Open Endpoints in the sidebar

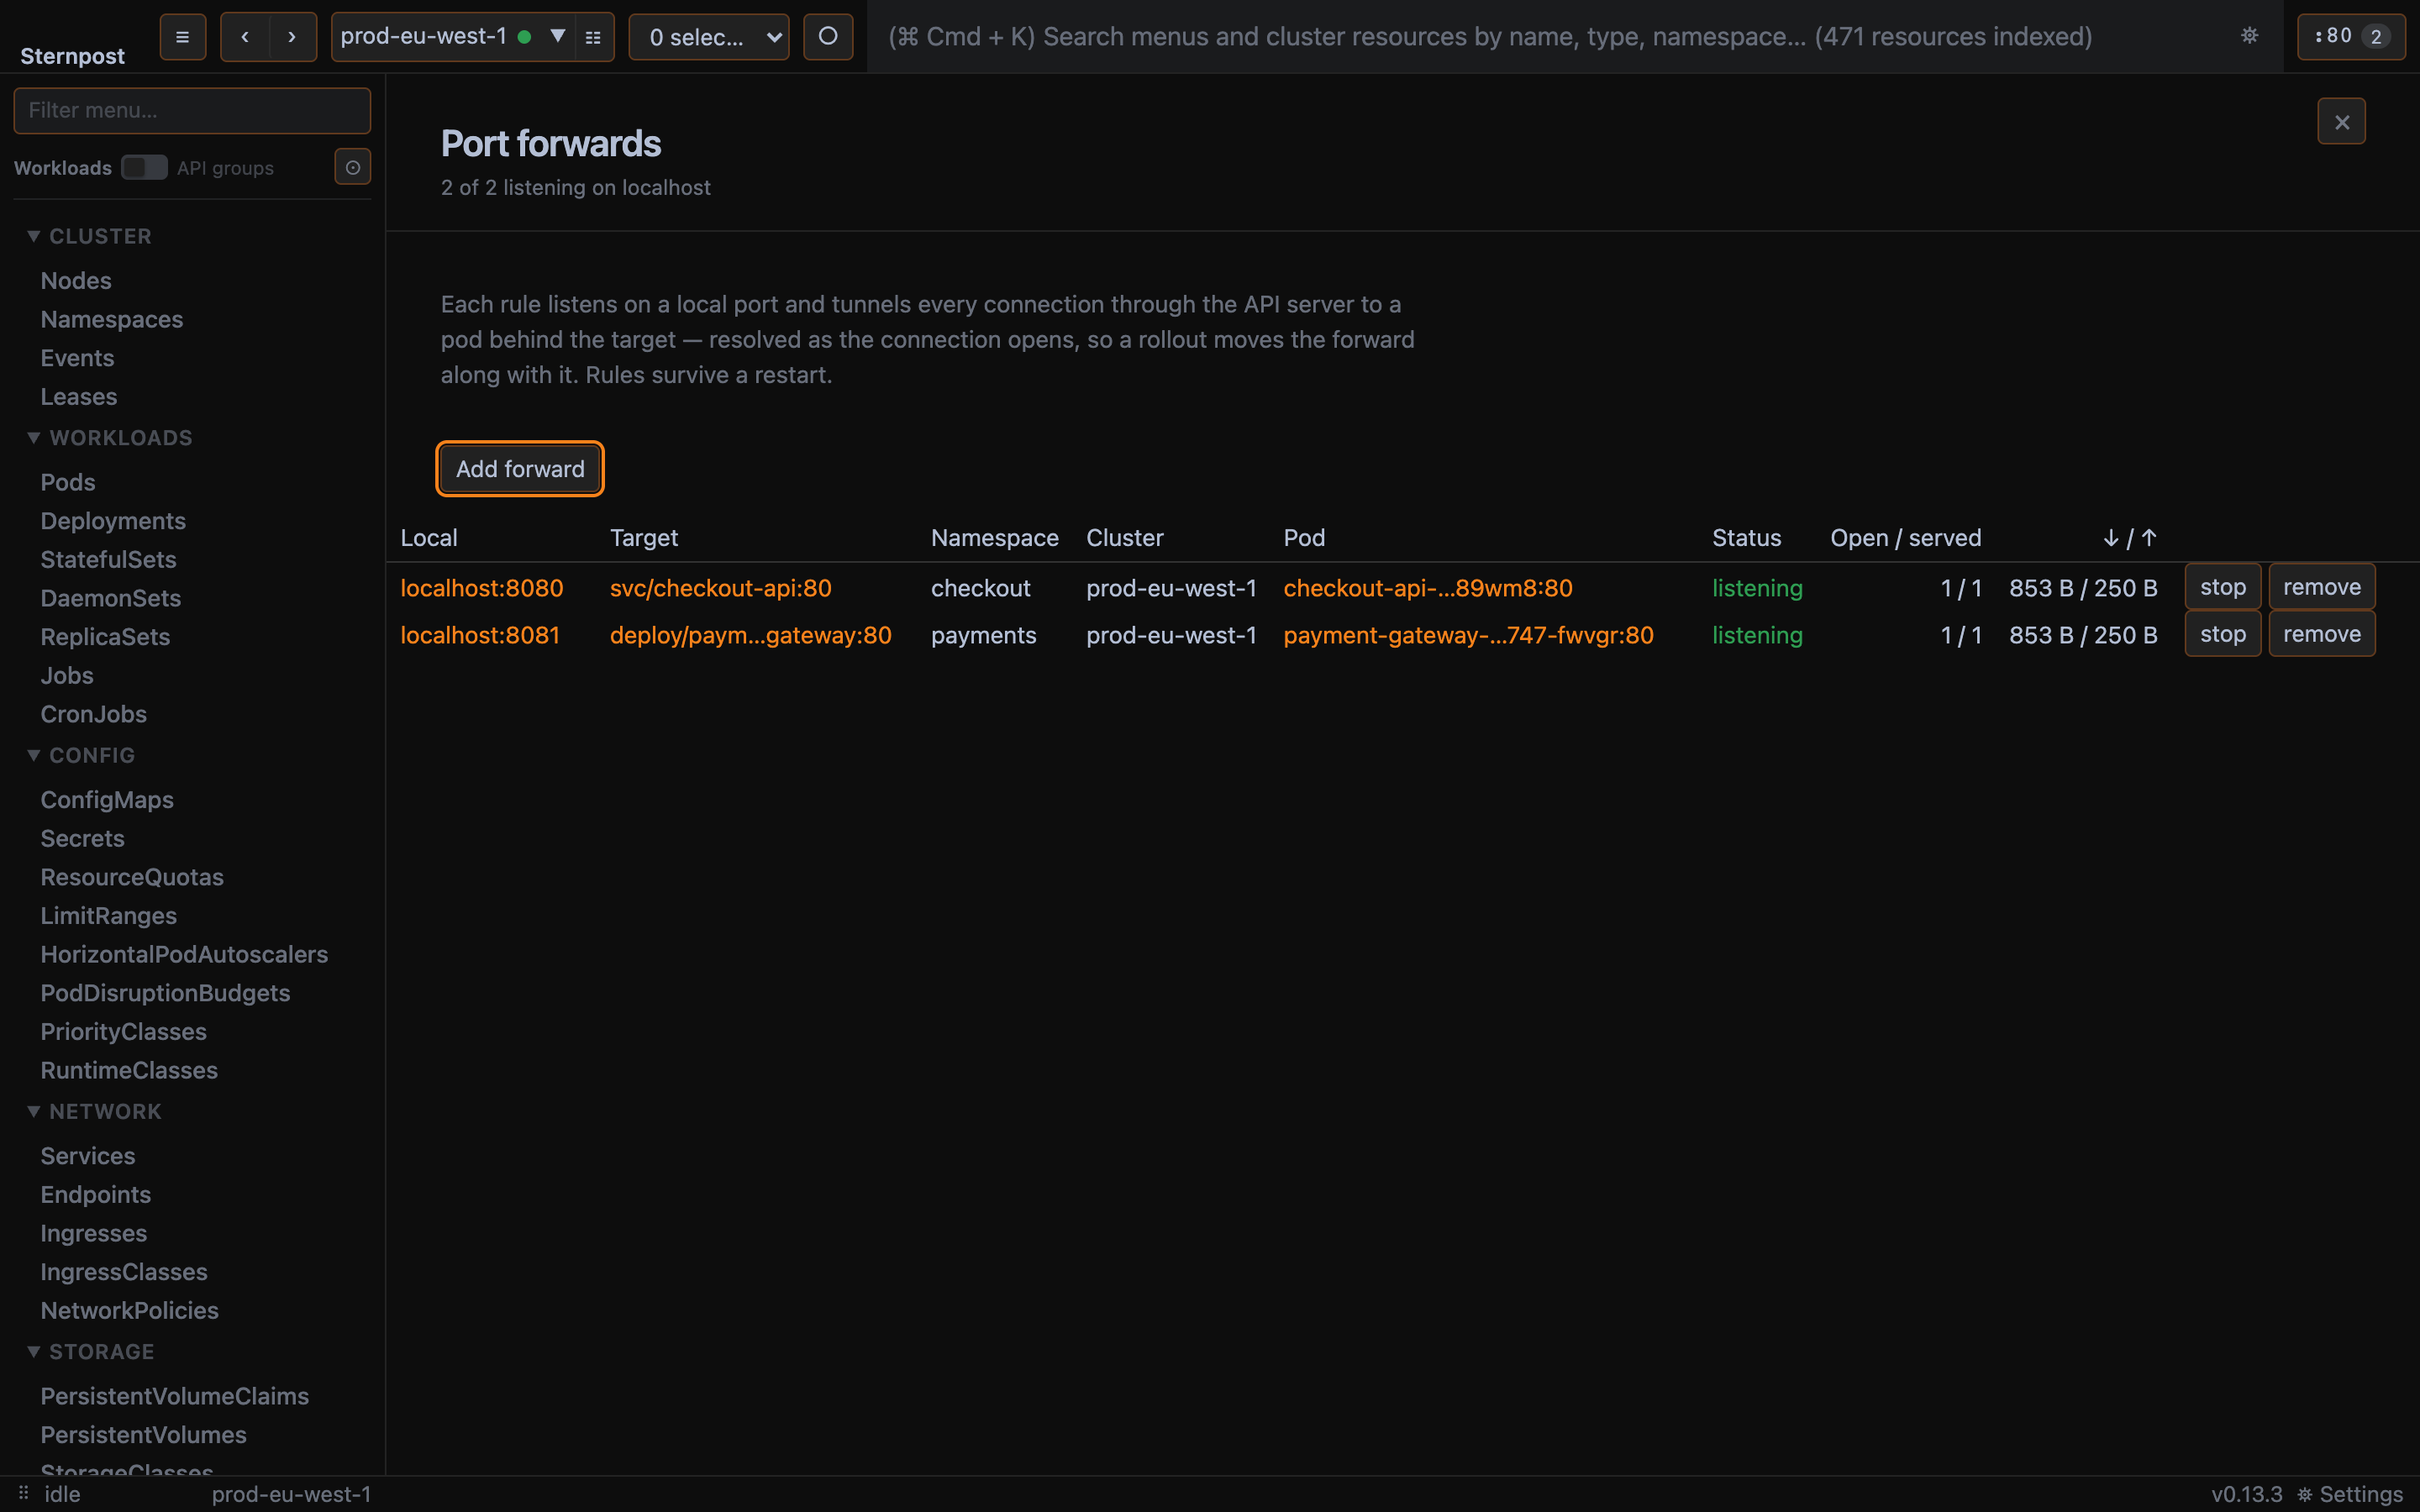point(96,1194)
